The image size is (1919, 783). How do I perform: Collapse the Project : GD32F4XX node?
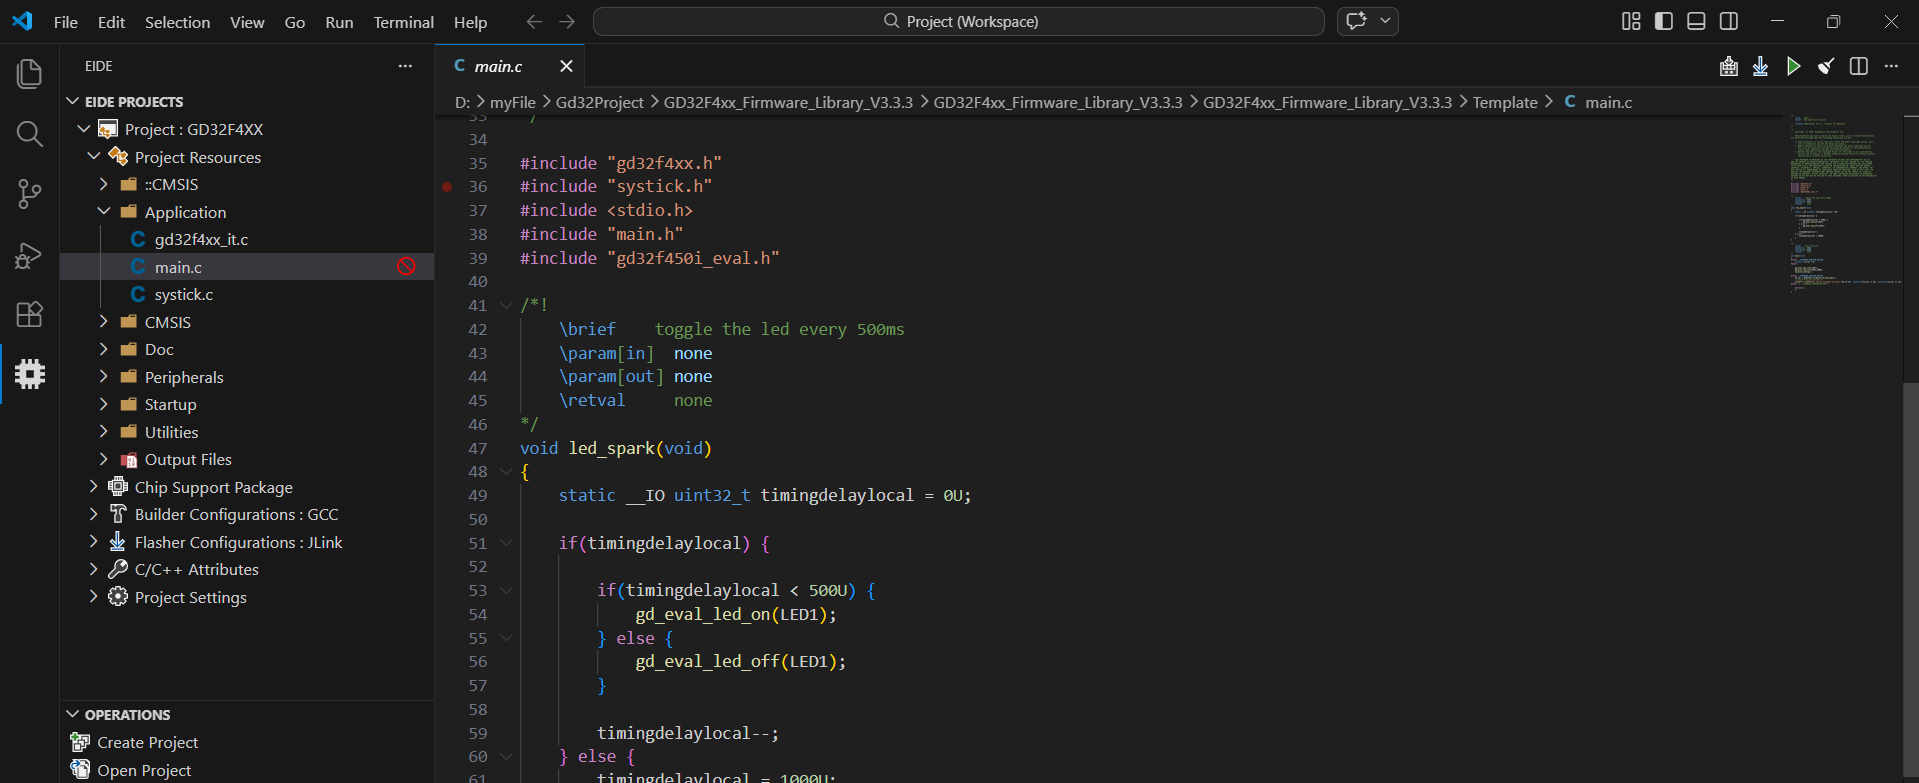[x=84, y=129]
